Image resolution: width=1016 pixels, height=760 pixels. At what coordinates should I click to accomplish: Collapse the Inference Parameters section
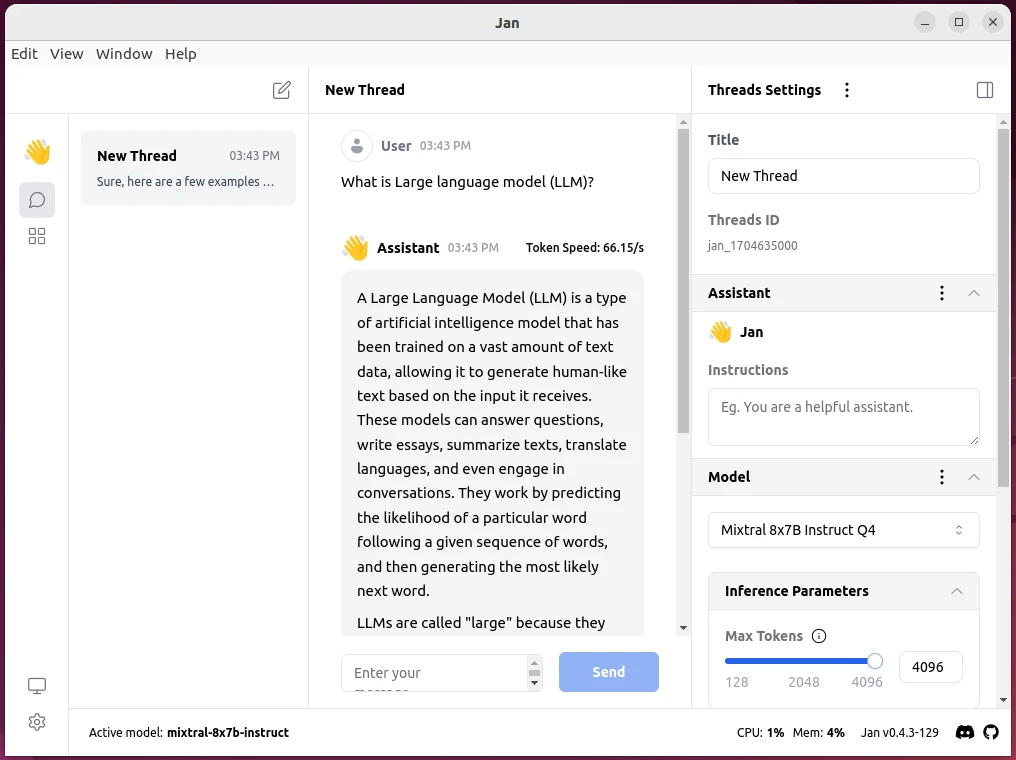click(x=957, y=591)
